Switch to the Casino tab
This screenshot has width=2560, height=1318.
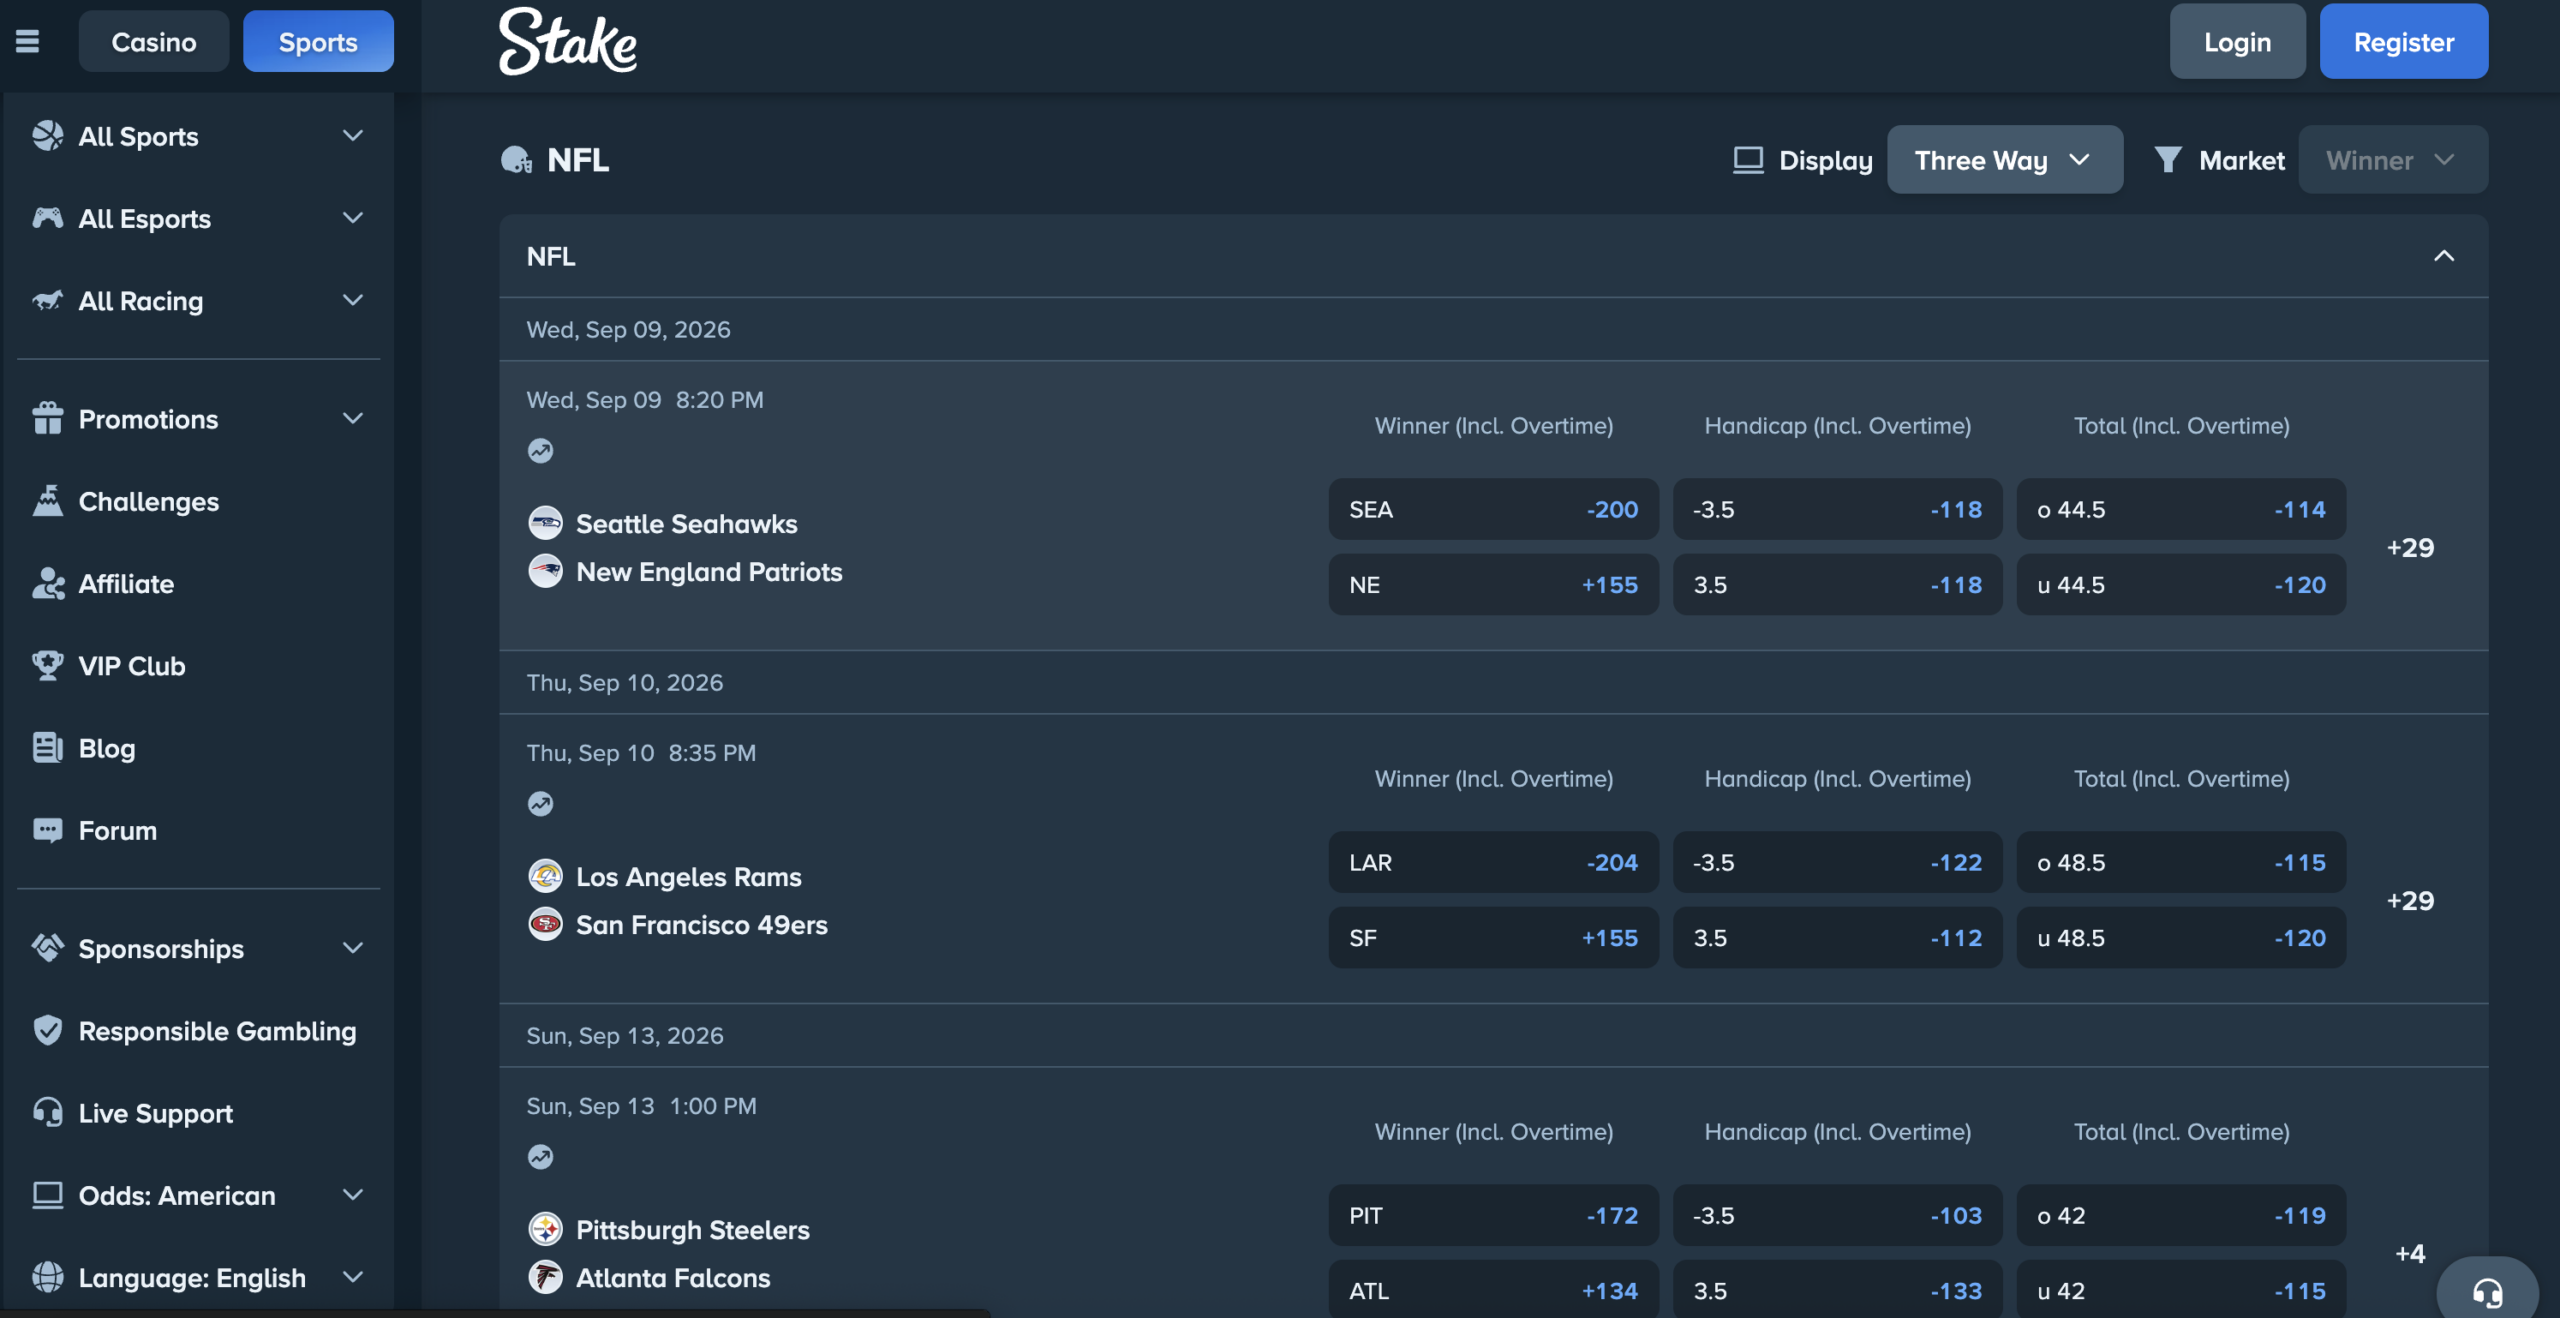pyautogui.click(x=154, y=41)
